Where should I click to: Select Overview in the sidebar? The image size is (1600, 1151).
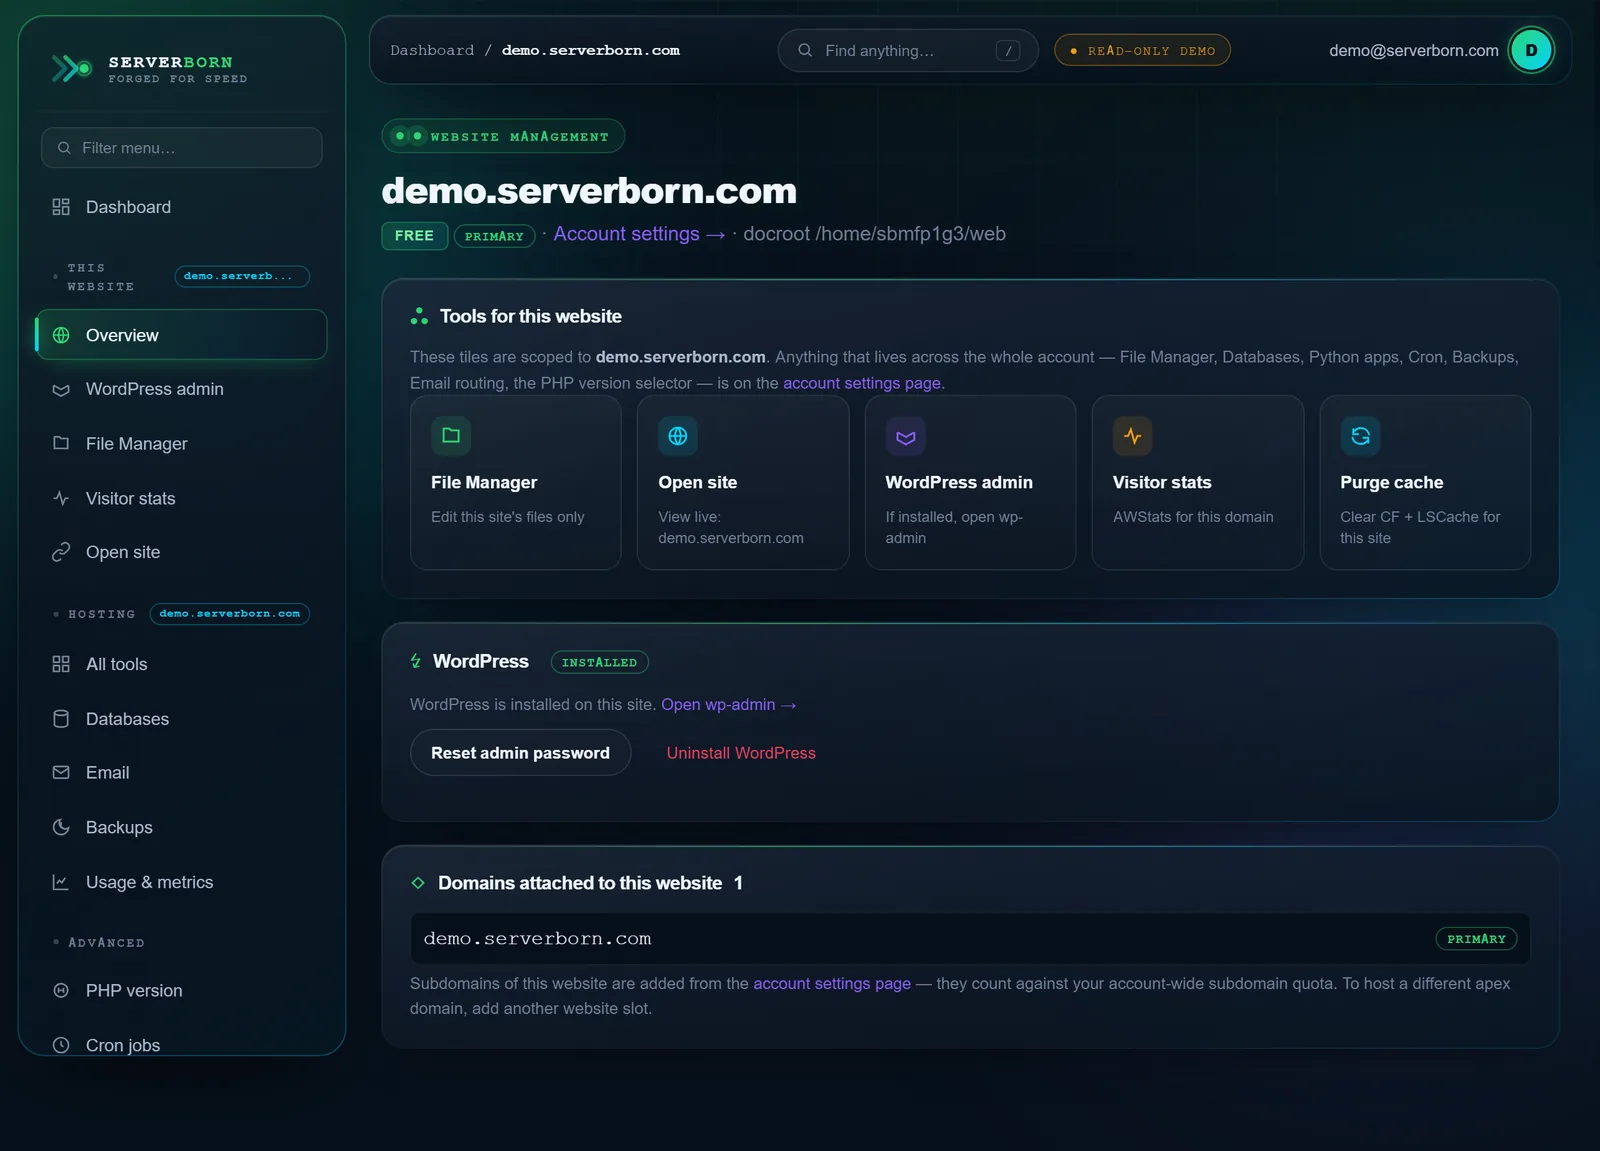click(182, 335)
